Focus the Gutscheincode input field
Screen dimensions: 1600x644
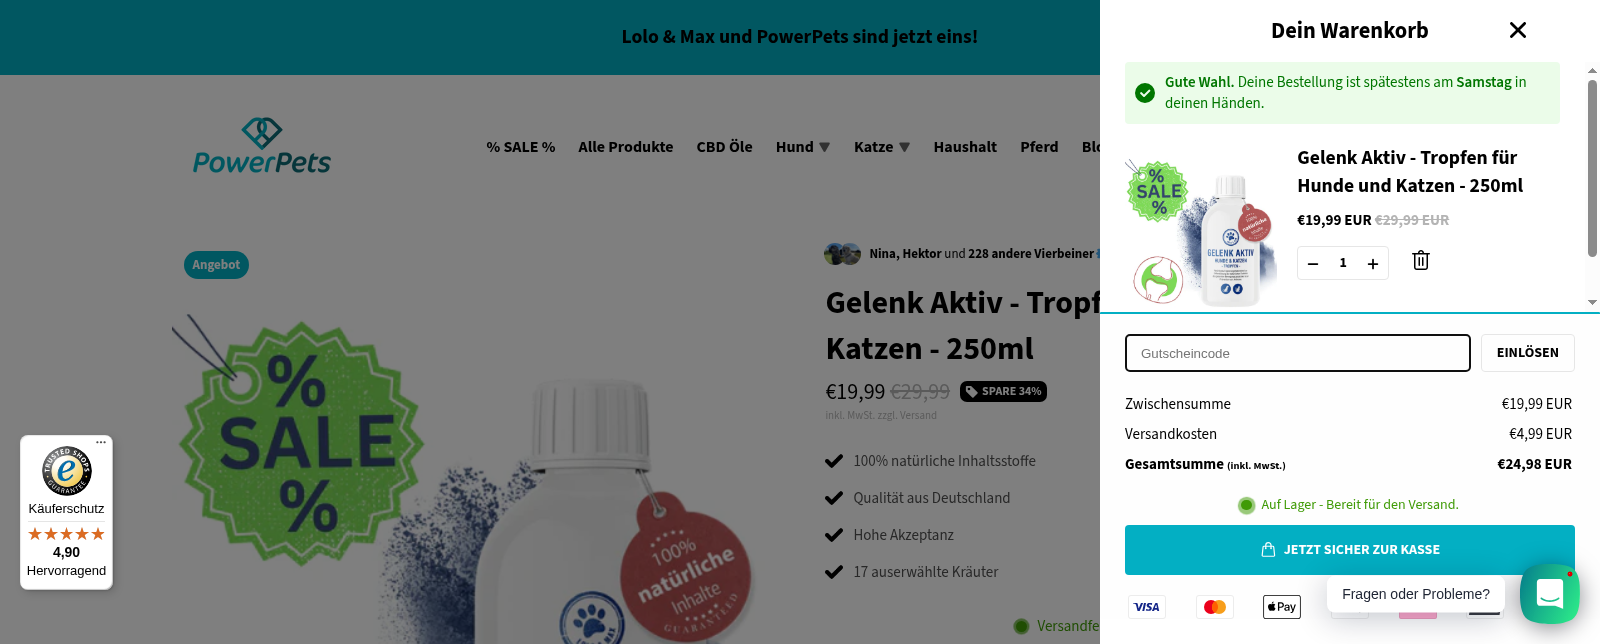[x=1298, y=353]
